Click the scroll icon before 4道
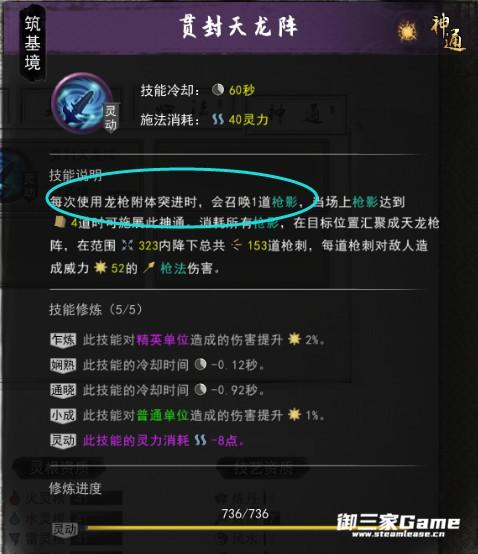Image resolution: width=478 pixels, height=554 pixels. [x=59, y=222]
